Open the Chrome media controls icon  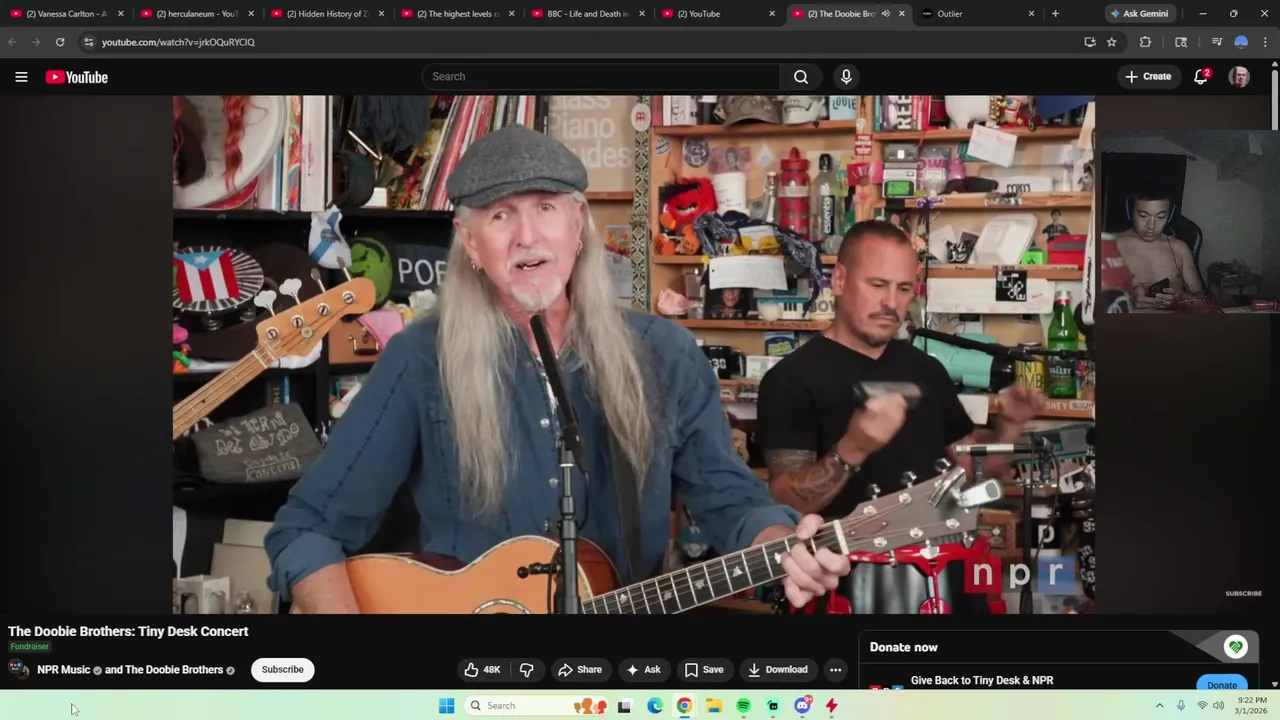point(1217,42)
